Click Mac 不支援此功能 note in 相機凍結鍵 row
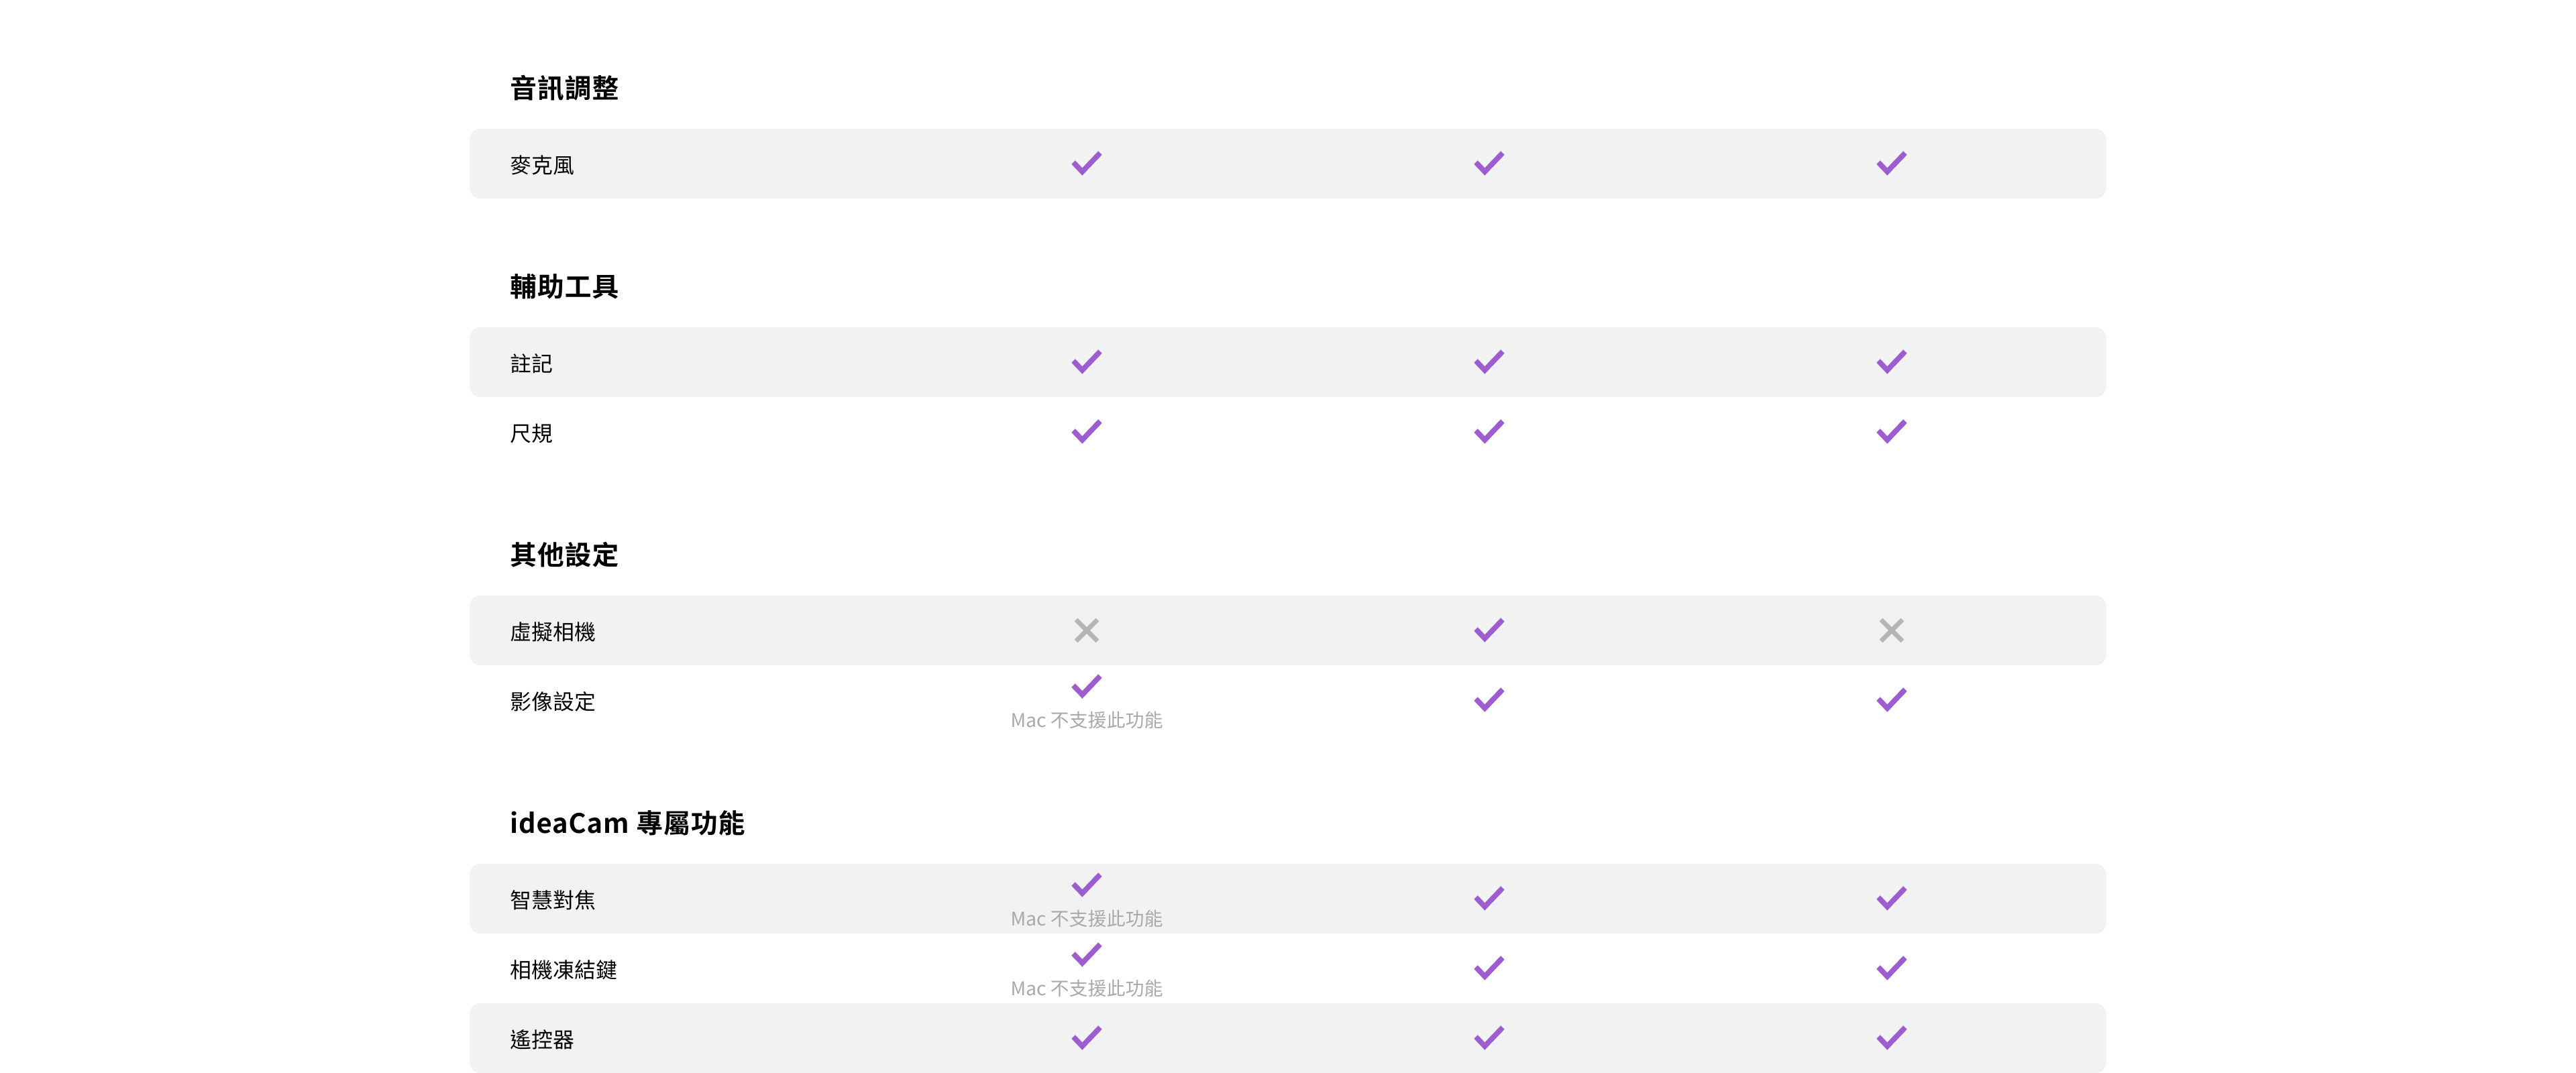This screenshot has width=2576, height=1073. (x=1086, y=988)
